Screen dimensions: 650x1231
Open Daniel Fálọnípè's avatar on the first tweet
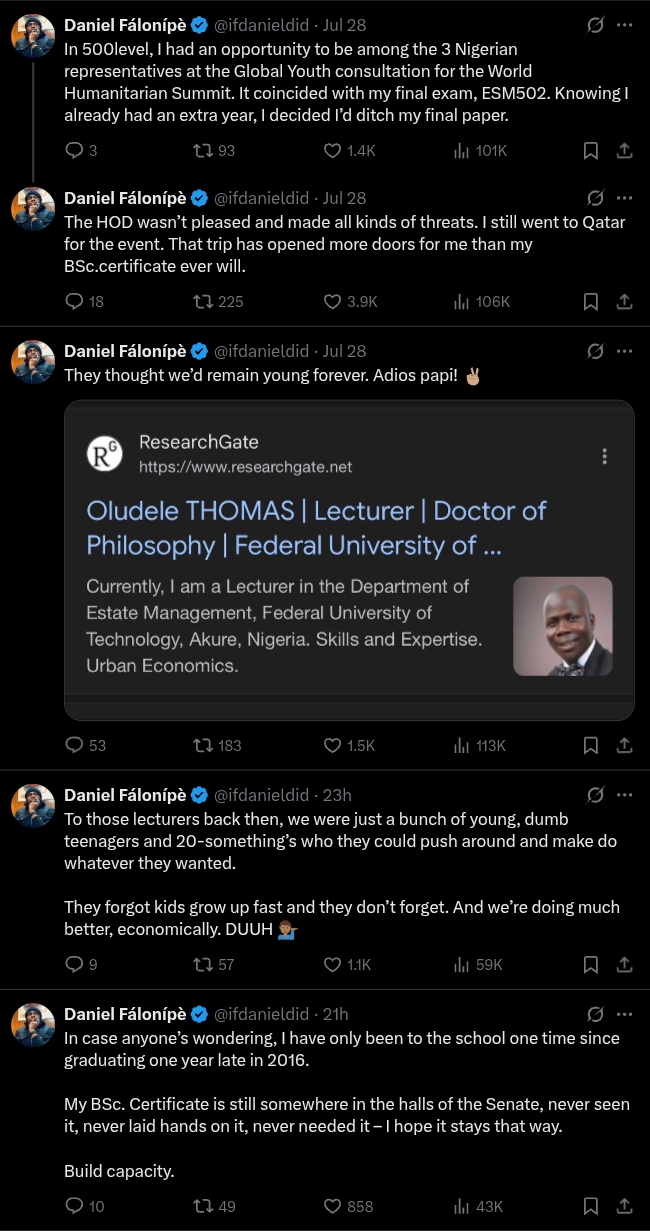pyautogui.click(x=33, y=36)
